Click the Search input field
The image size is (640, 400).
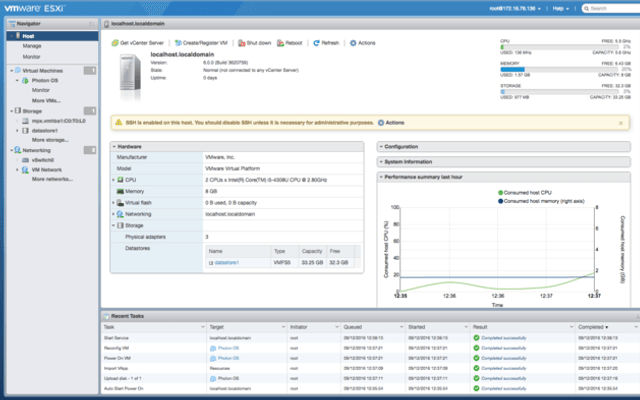point(611,8)
